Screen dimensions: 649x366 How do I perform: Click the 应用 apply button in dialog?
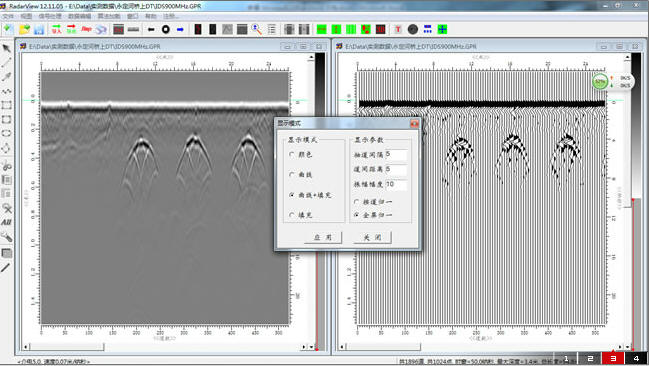[x=323, y=237]
